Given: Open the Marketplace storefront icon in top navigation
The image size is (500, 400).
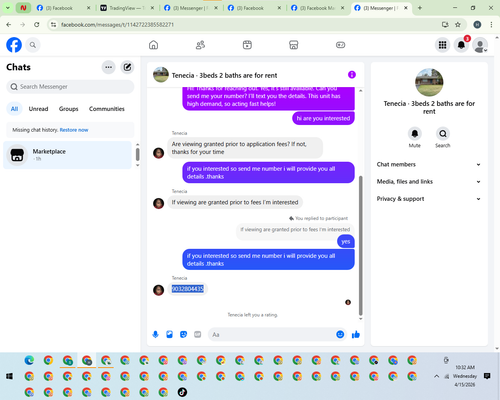Looking at the screenshot, I should (294, 45).
